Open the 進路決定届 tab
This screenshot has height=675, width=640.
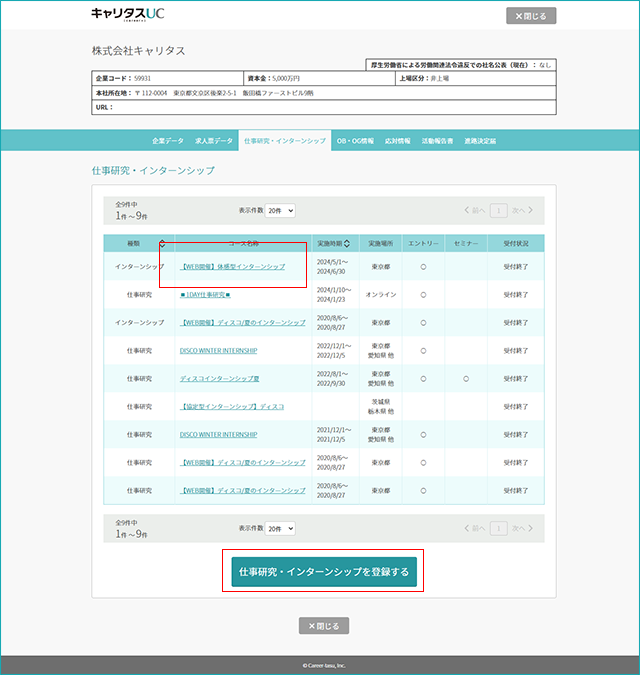[480, 141]
